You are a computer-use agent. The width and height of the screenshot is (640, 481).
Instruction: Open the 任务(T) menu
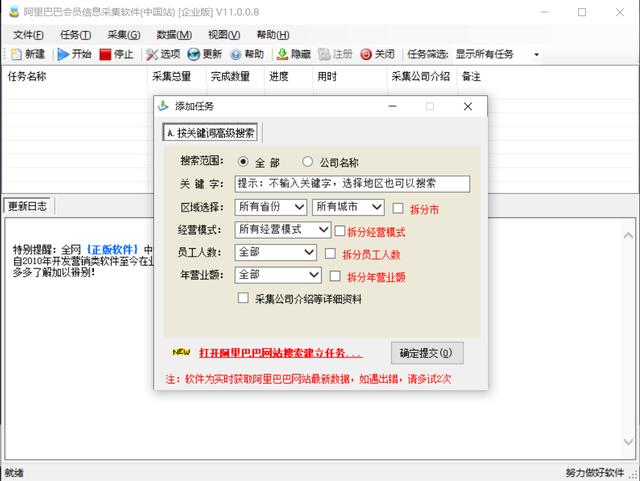tap(76, 35)
